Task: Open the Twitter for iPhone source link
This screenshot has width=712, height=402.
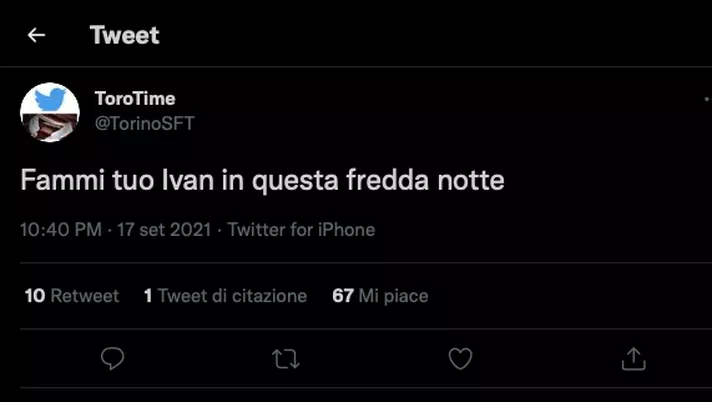Action: click(x=301, y=229)
